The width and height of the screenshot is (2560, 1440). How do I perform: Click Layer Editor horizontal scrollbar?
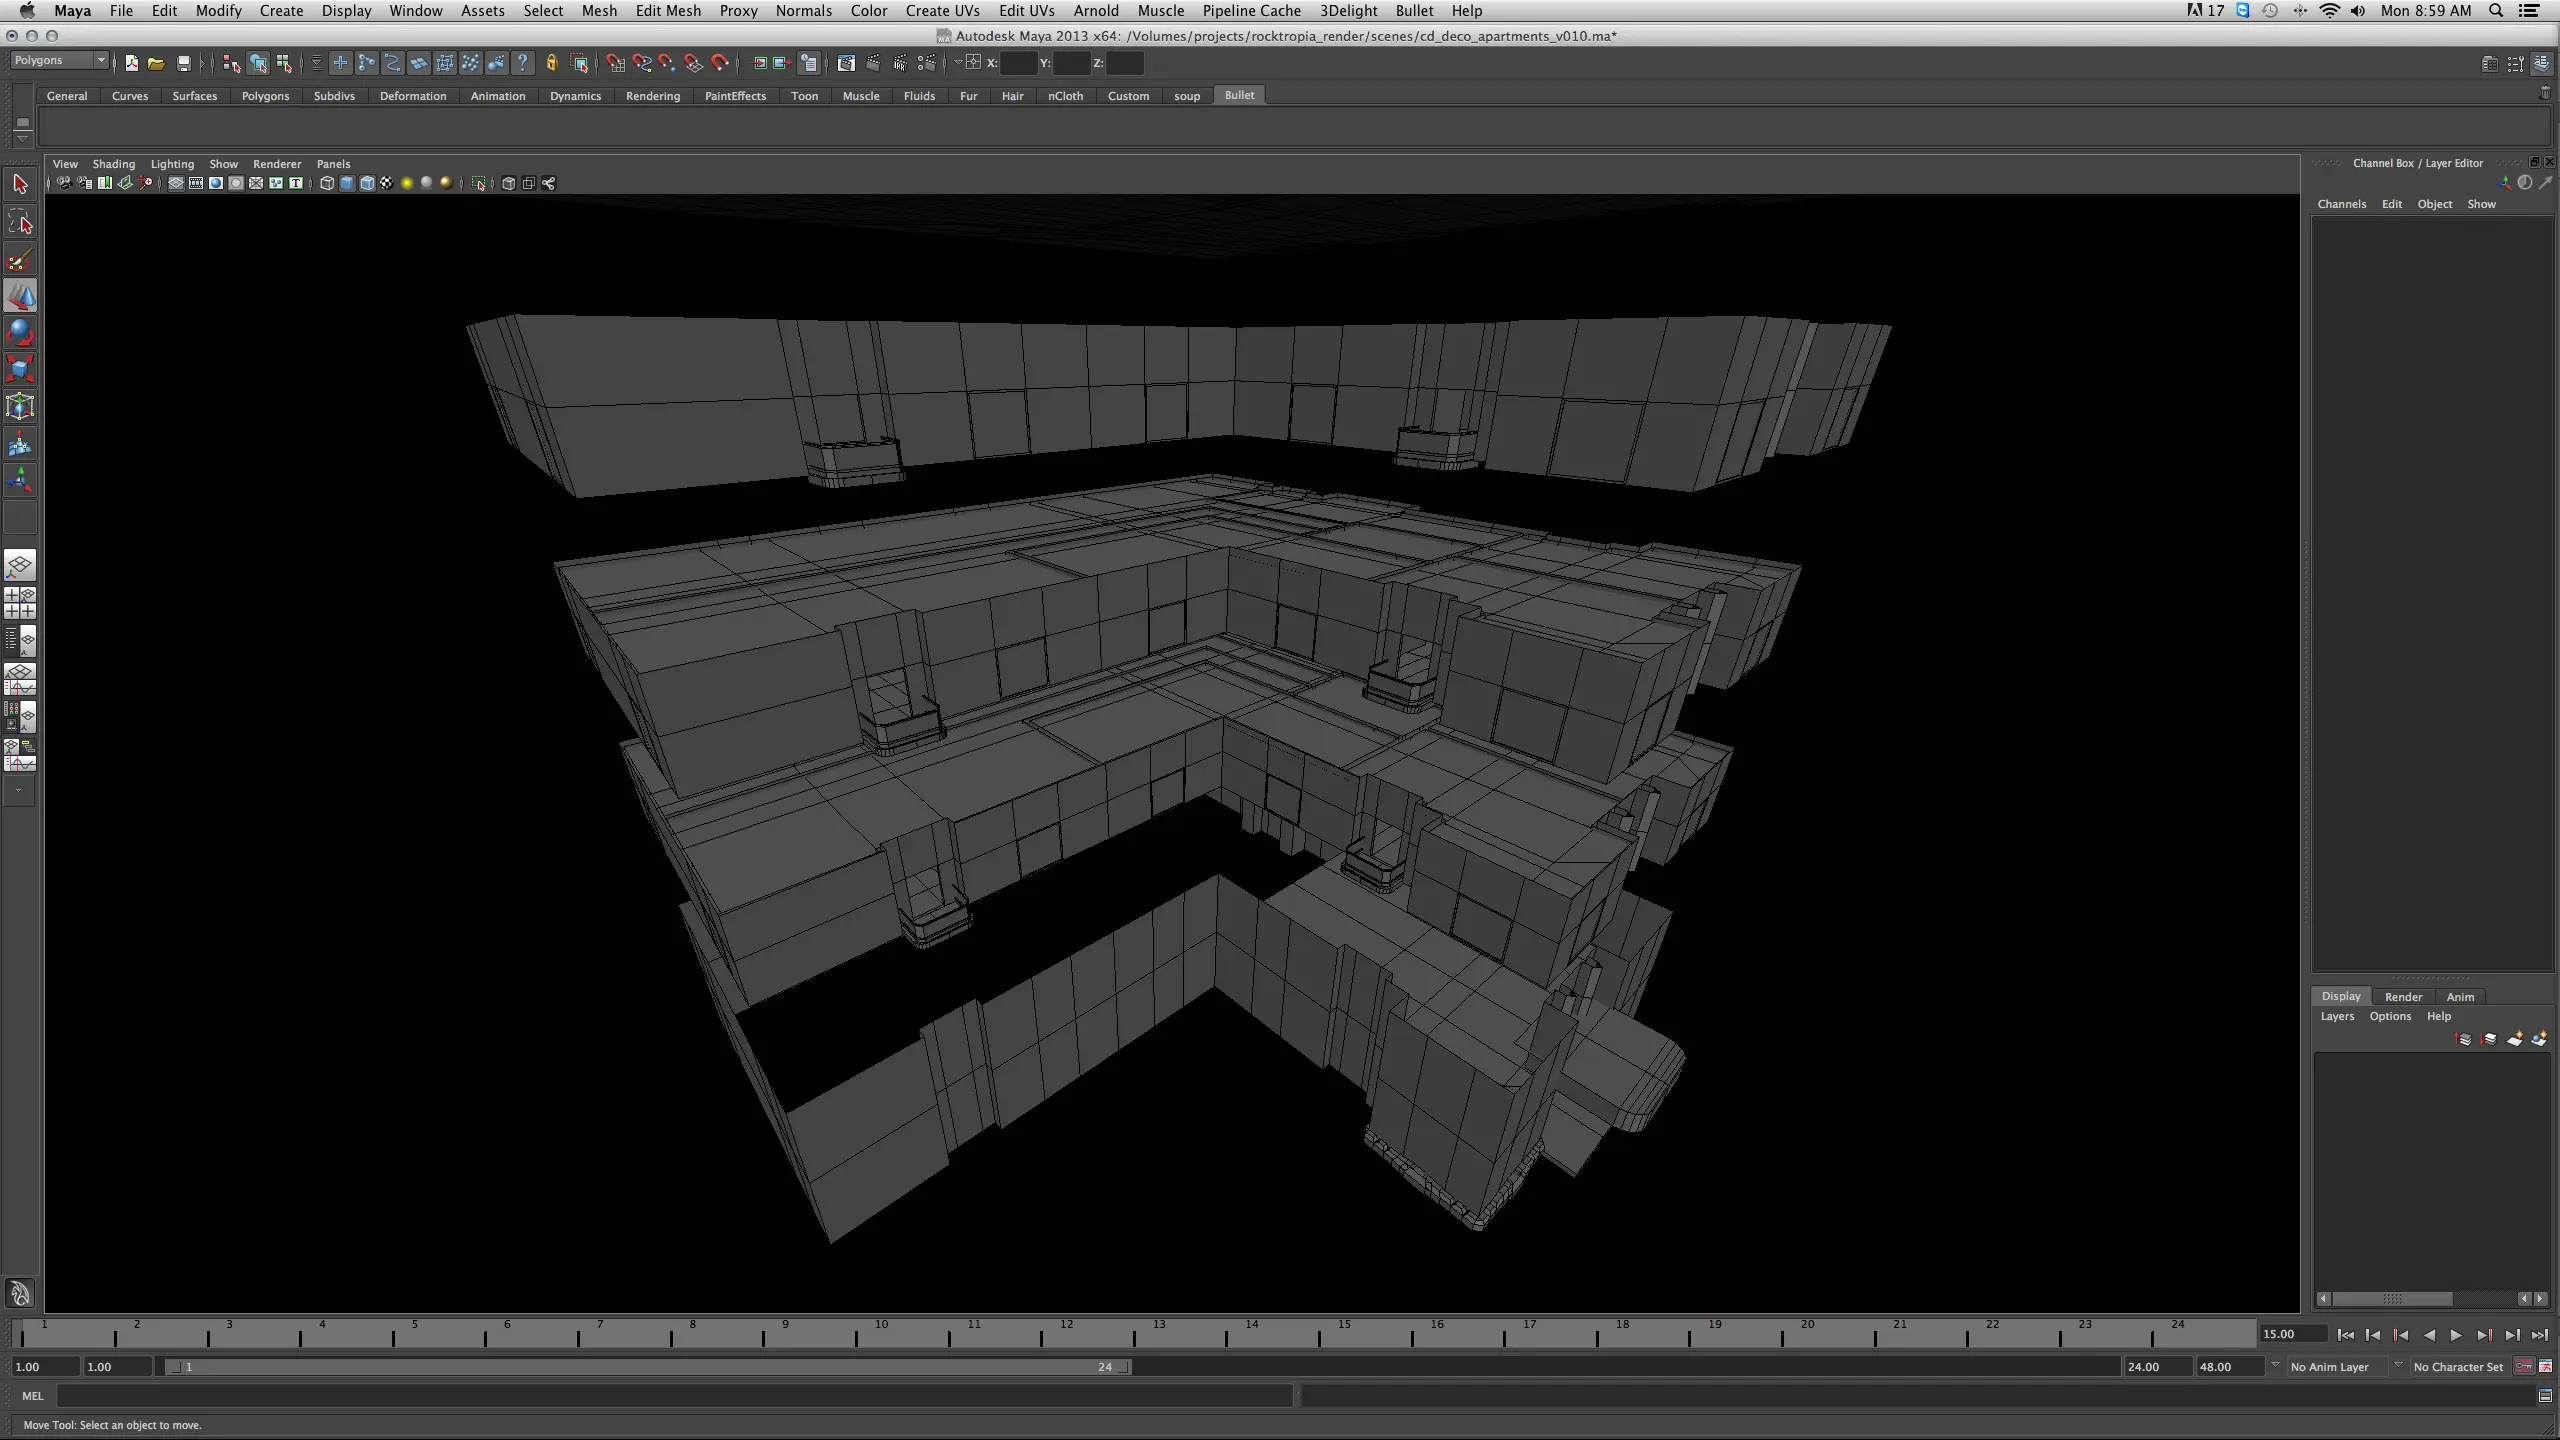pos(2392,1299)
